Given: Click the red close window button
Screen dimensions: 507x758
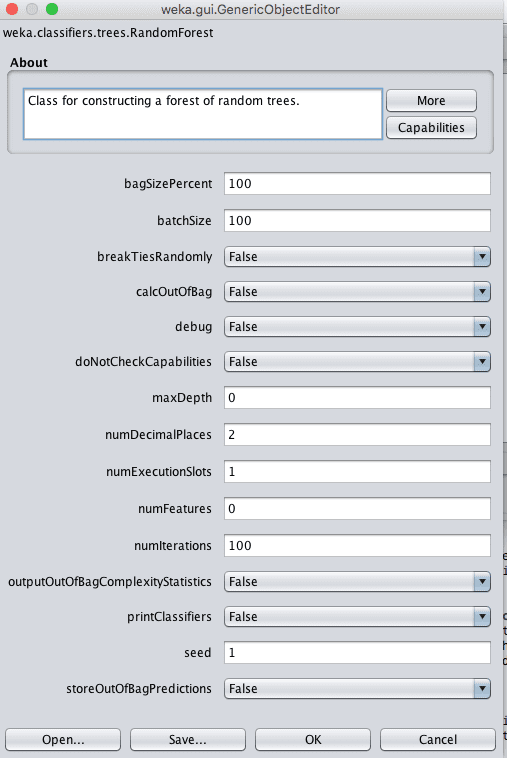Looking at the screenshot, I should pyautogui.click(x=12, y=9).
